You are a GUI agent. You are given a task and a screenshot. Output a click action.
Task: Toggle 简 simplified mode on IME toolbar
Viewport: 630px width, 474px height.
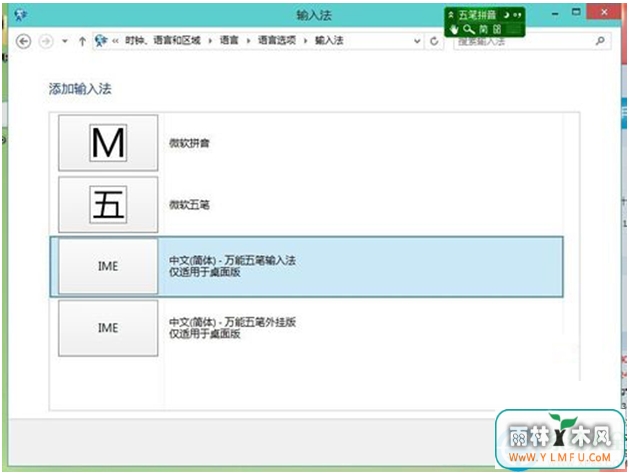[483, 29]
